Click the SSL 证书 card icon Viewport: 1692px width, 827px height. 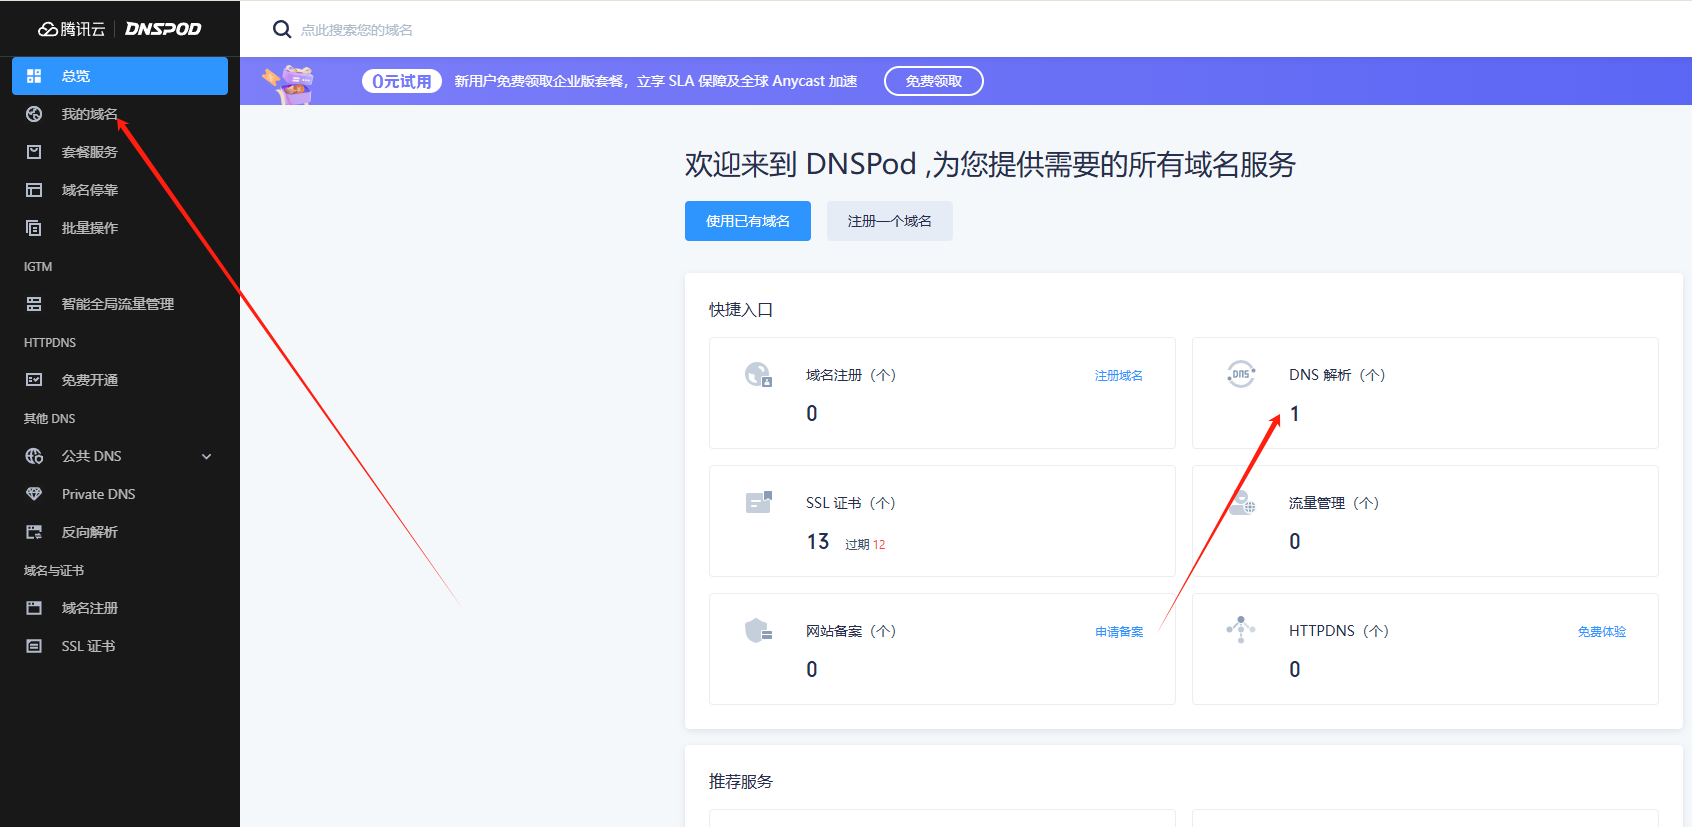758,502
